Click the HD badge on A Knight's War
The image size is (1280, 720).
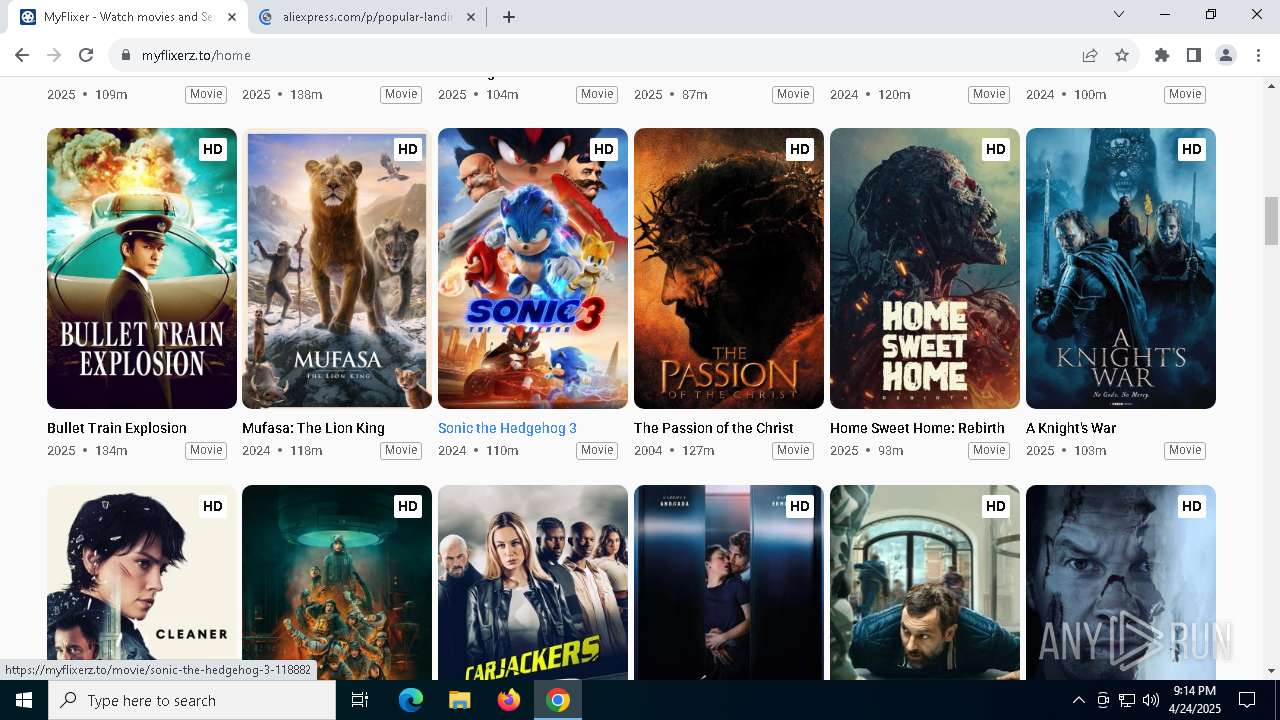(1191, 149)
